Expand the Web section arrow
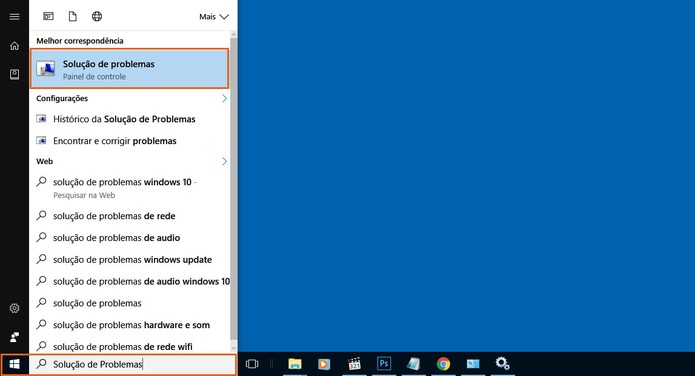This screenshot has height=376, width=695. 224,161
